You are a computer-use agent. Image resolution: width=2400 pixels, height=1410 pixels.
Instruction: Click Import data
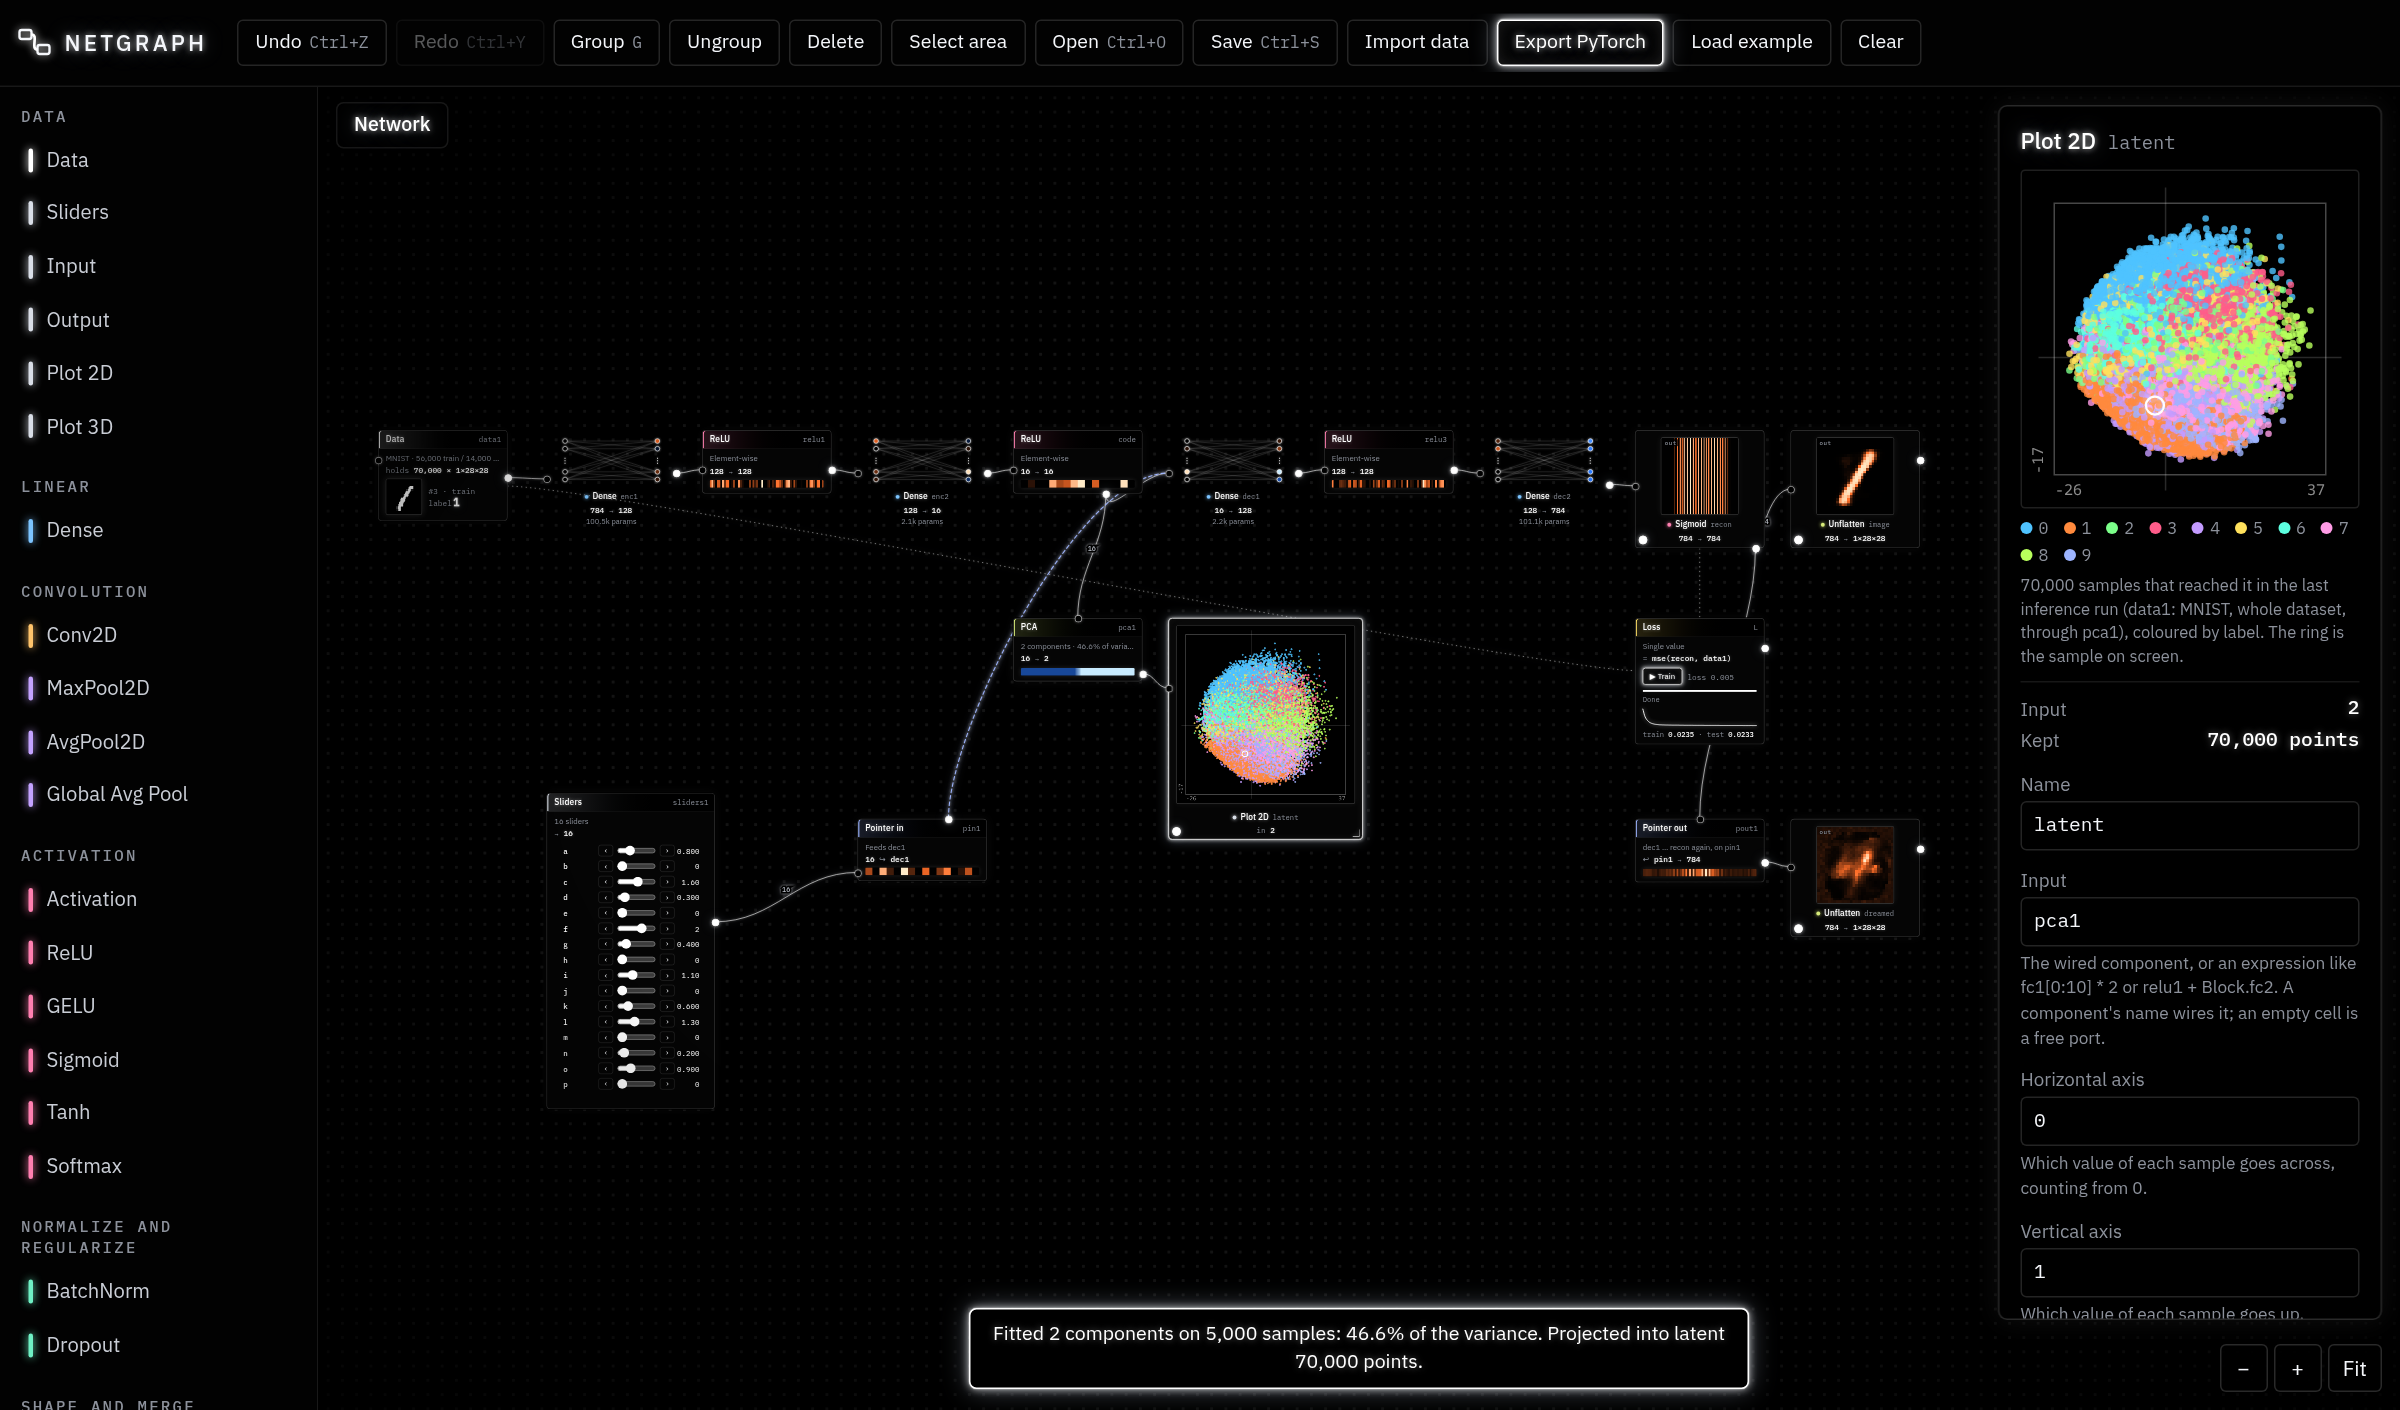[1416, 42]
